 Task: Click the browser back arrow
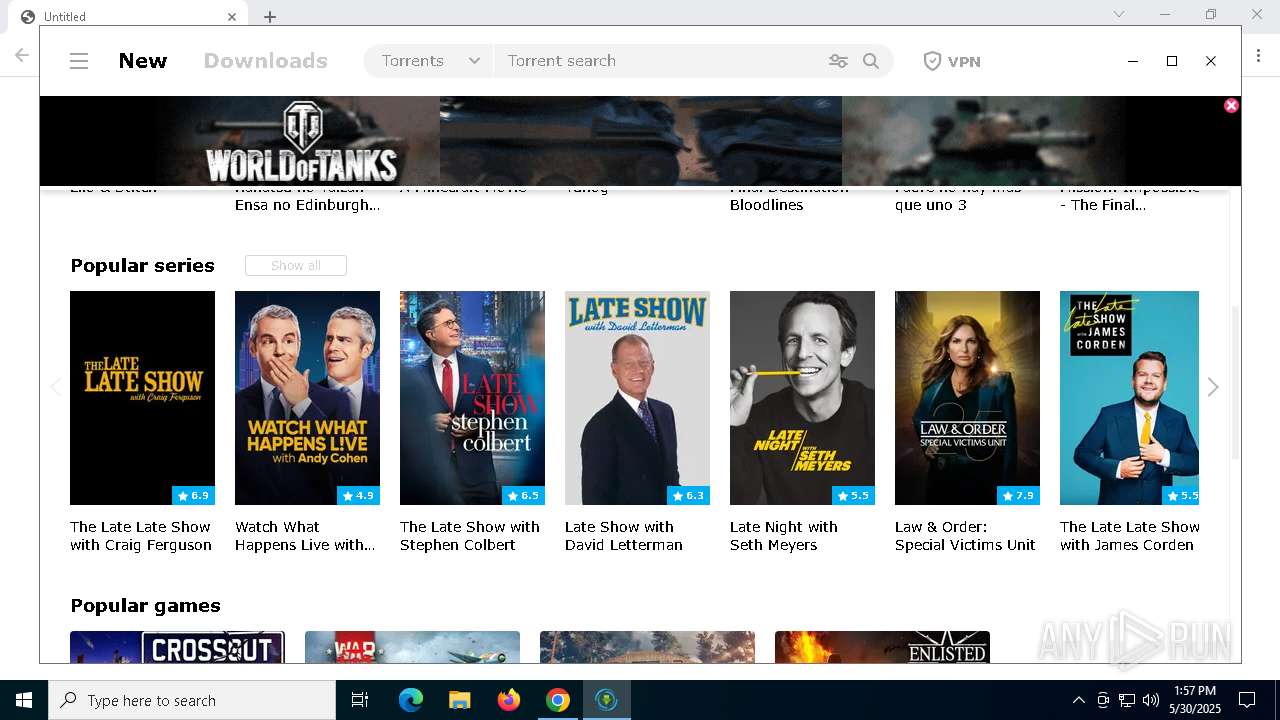pyautogui.click(x=22, y=55)
